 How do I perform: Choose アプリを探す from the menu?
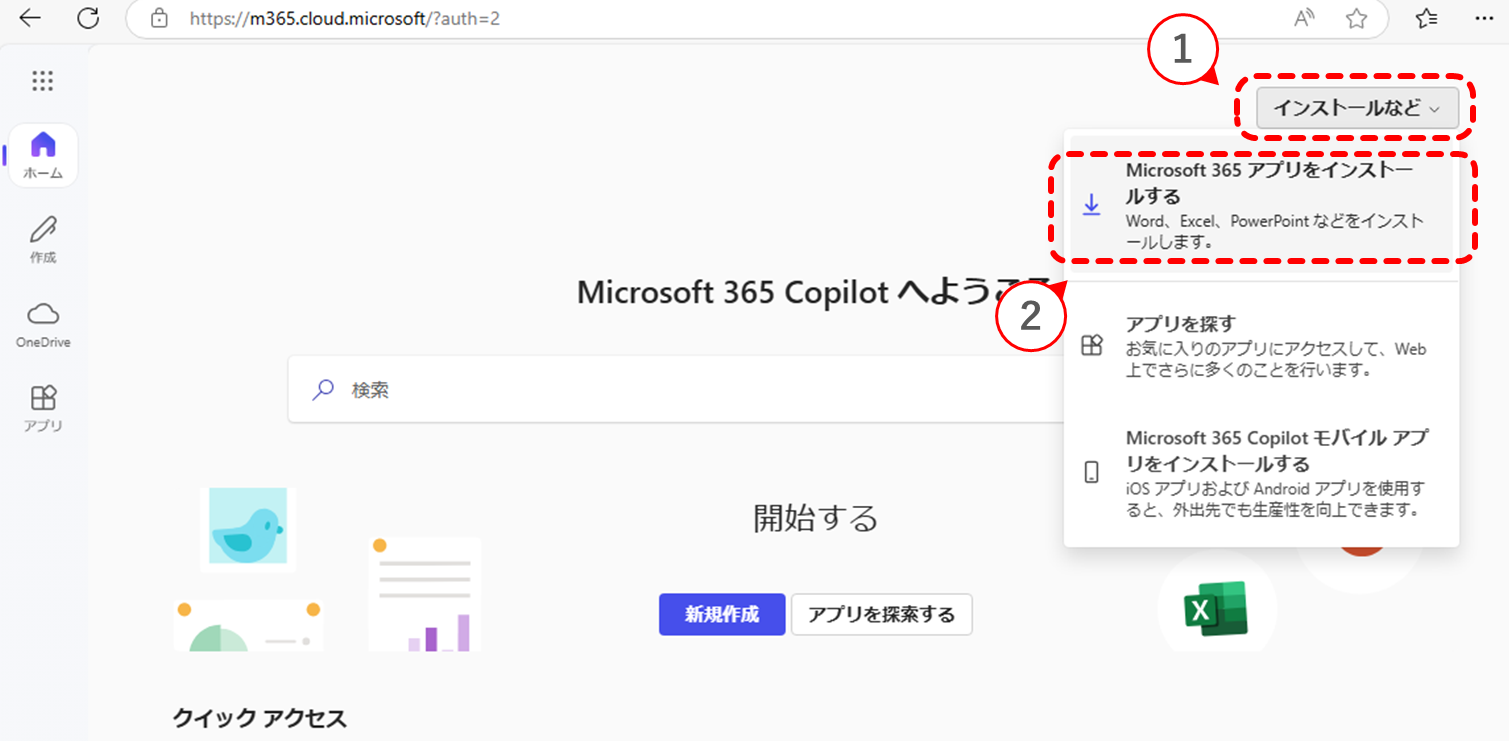(x=1261, y=347)
